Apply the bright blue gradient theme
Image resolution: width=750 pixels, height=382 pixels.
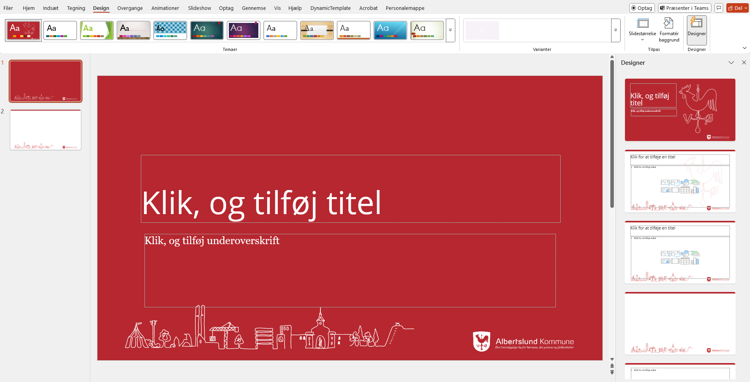[x=390, y=30]
